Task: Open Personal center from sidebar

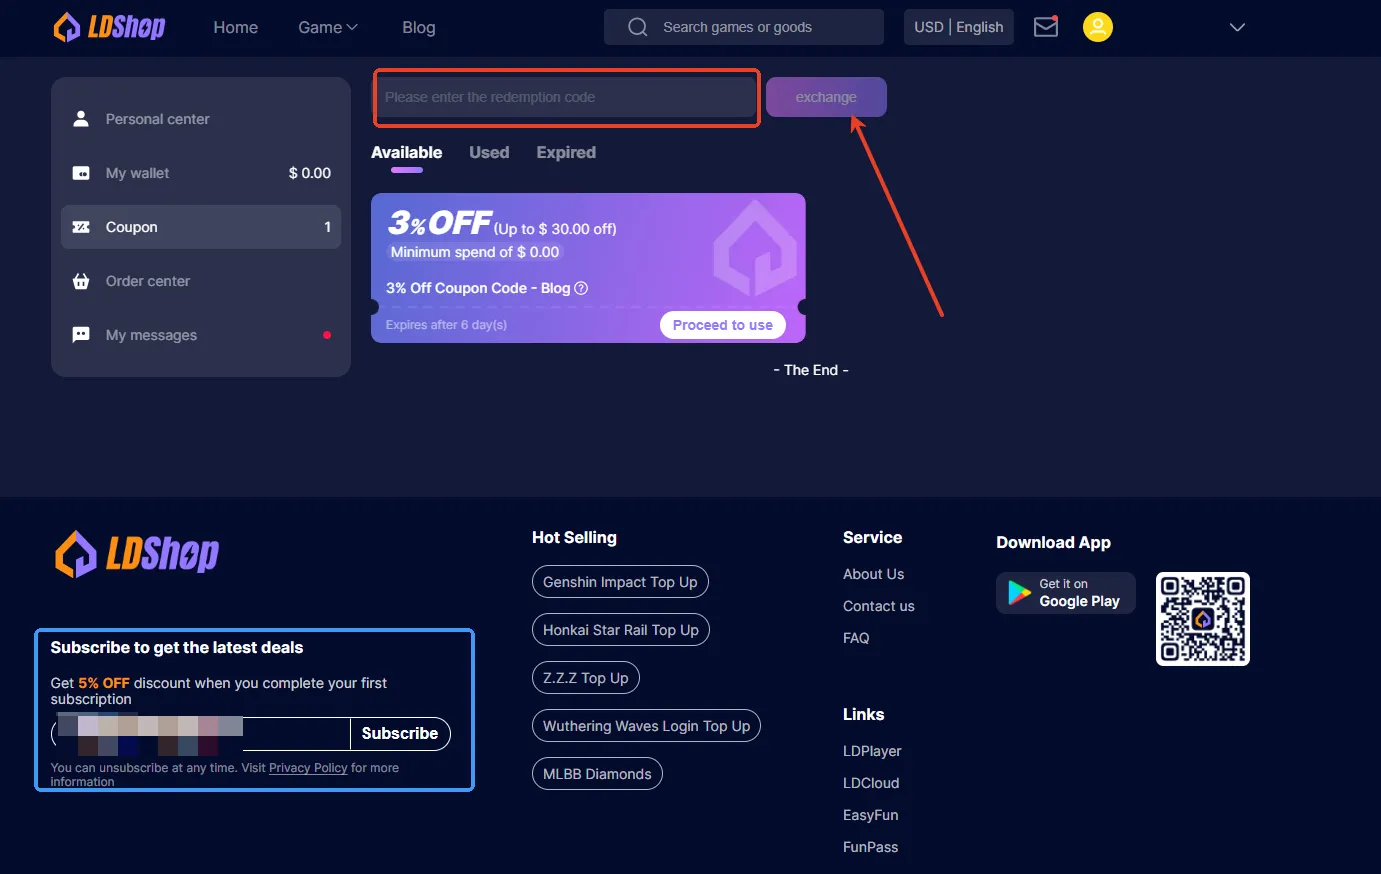Action: tap(157, 119)
